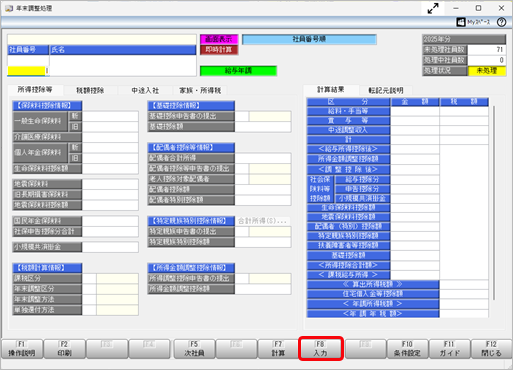Click the 社員番号順 sort button
The image size is (513, 370).
tap(309, 39)
